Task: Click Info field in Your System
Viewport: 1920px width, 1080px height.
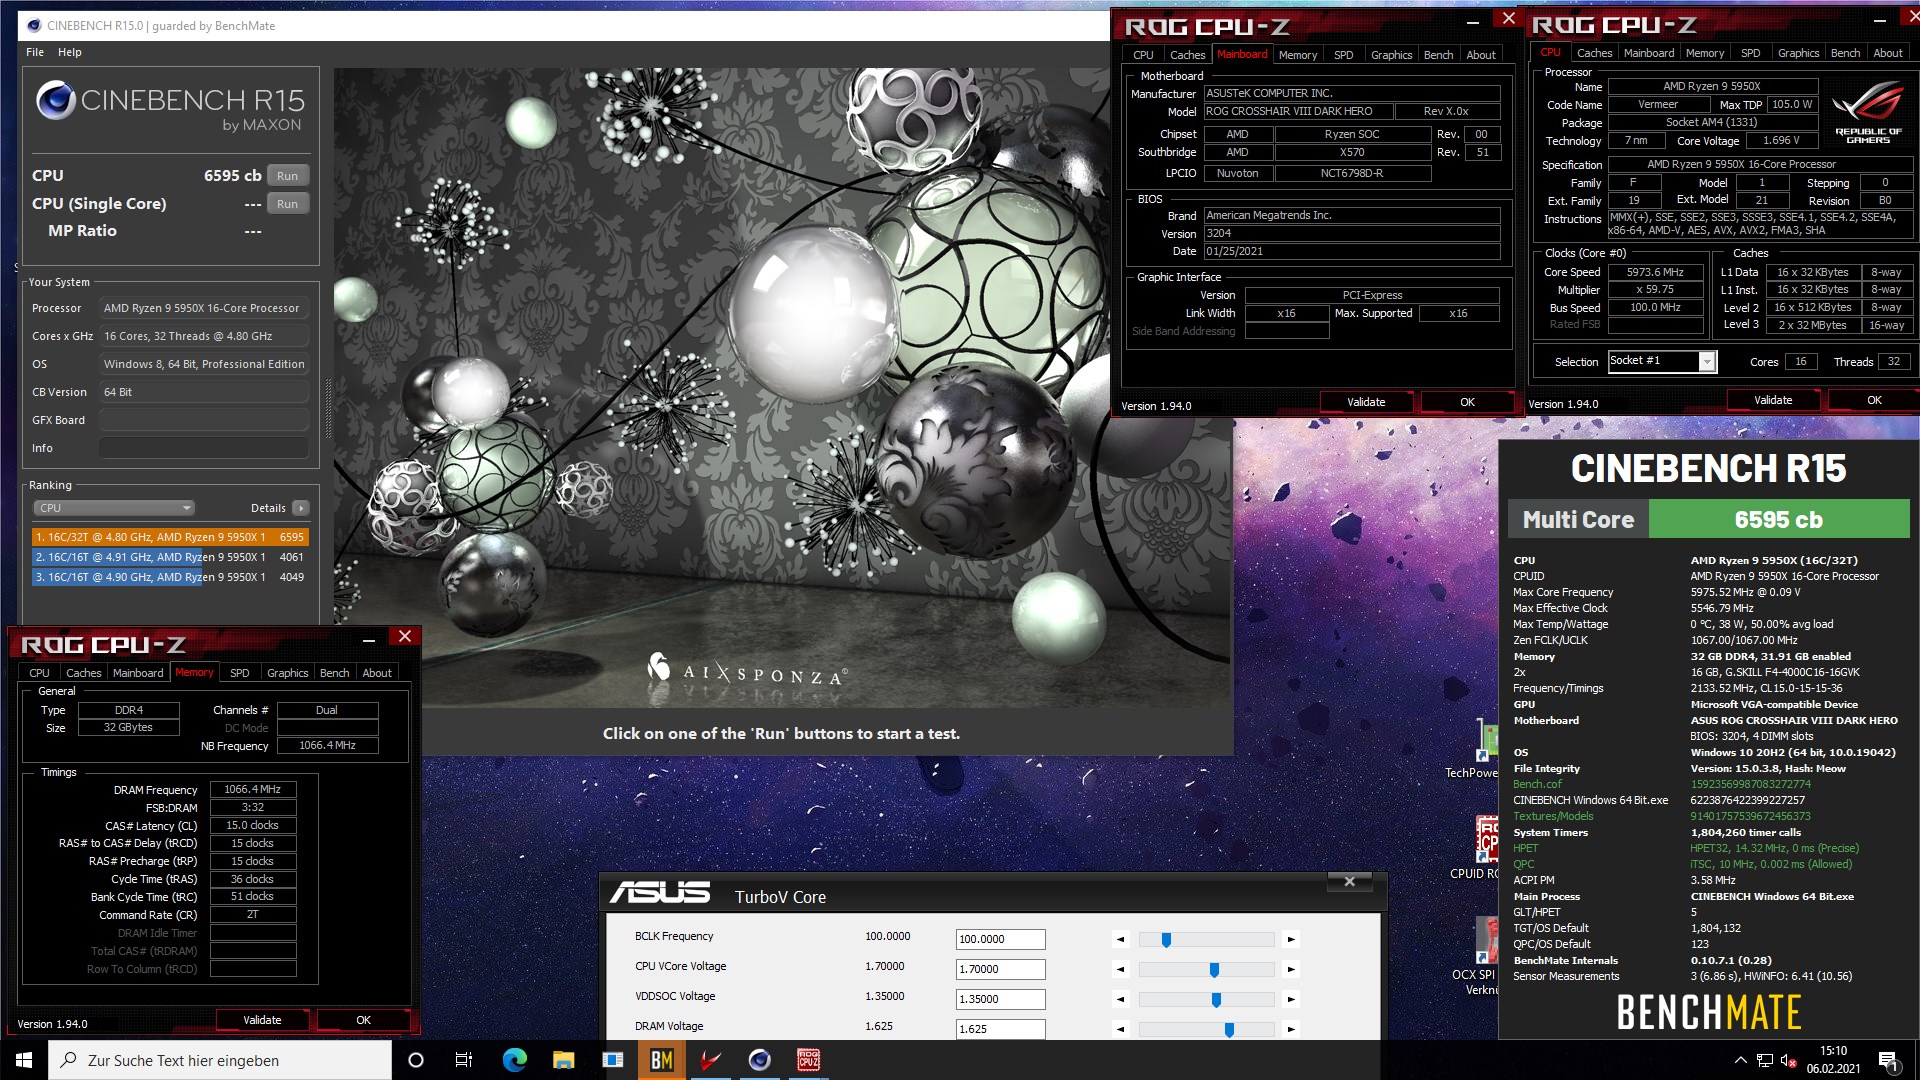Action: [203, 448]
